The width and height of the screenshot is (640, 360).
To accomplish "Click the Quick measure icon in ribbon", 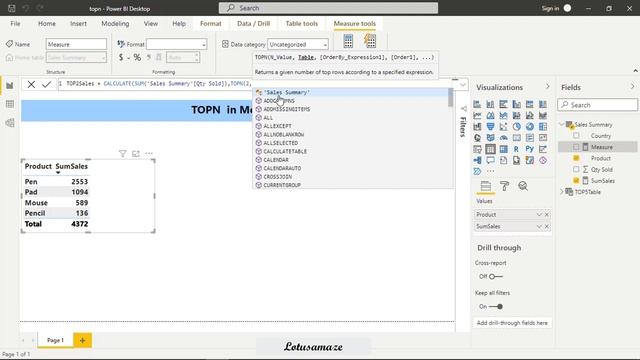I will click(x=370, y=41).
